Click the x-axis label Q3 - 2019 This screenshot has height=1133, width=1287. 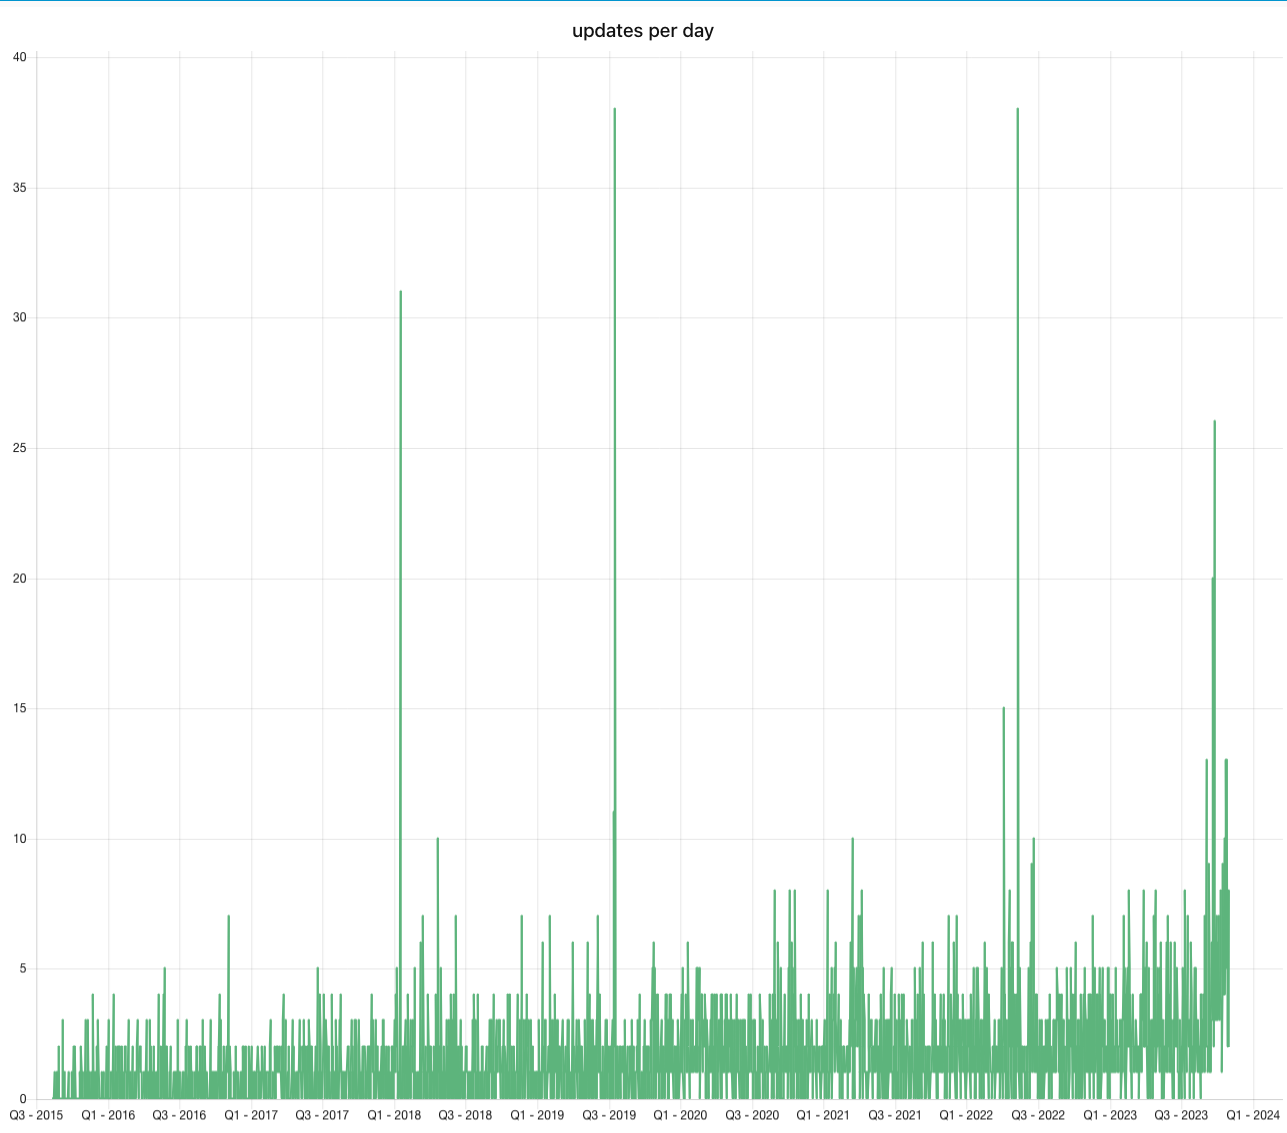[x=609, y=1115]
